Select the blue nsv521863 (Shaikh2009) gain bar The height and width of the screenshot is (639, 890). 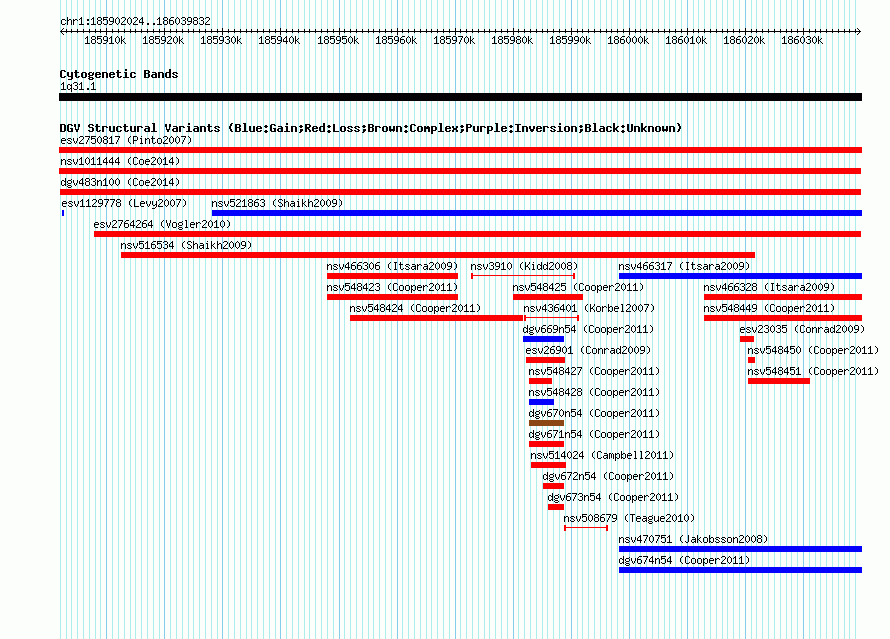pos(536,213)
